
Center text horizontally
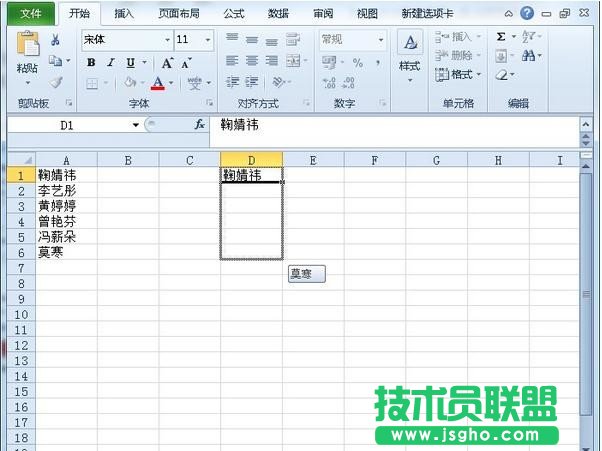click(252, 61)
